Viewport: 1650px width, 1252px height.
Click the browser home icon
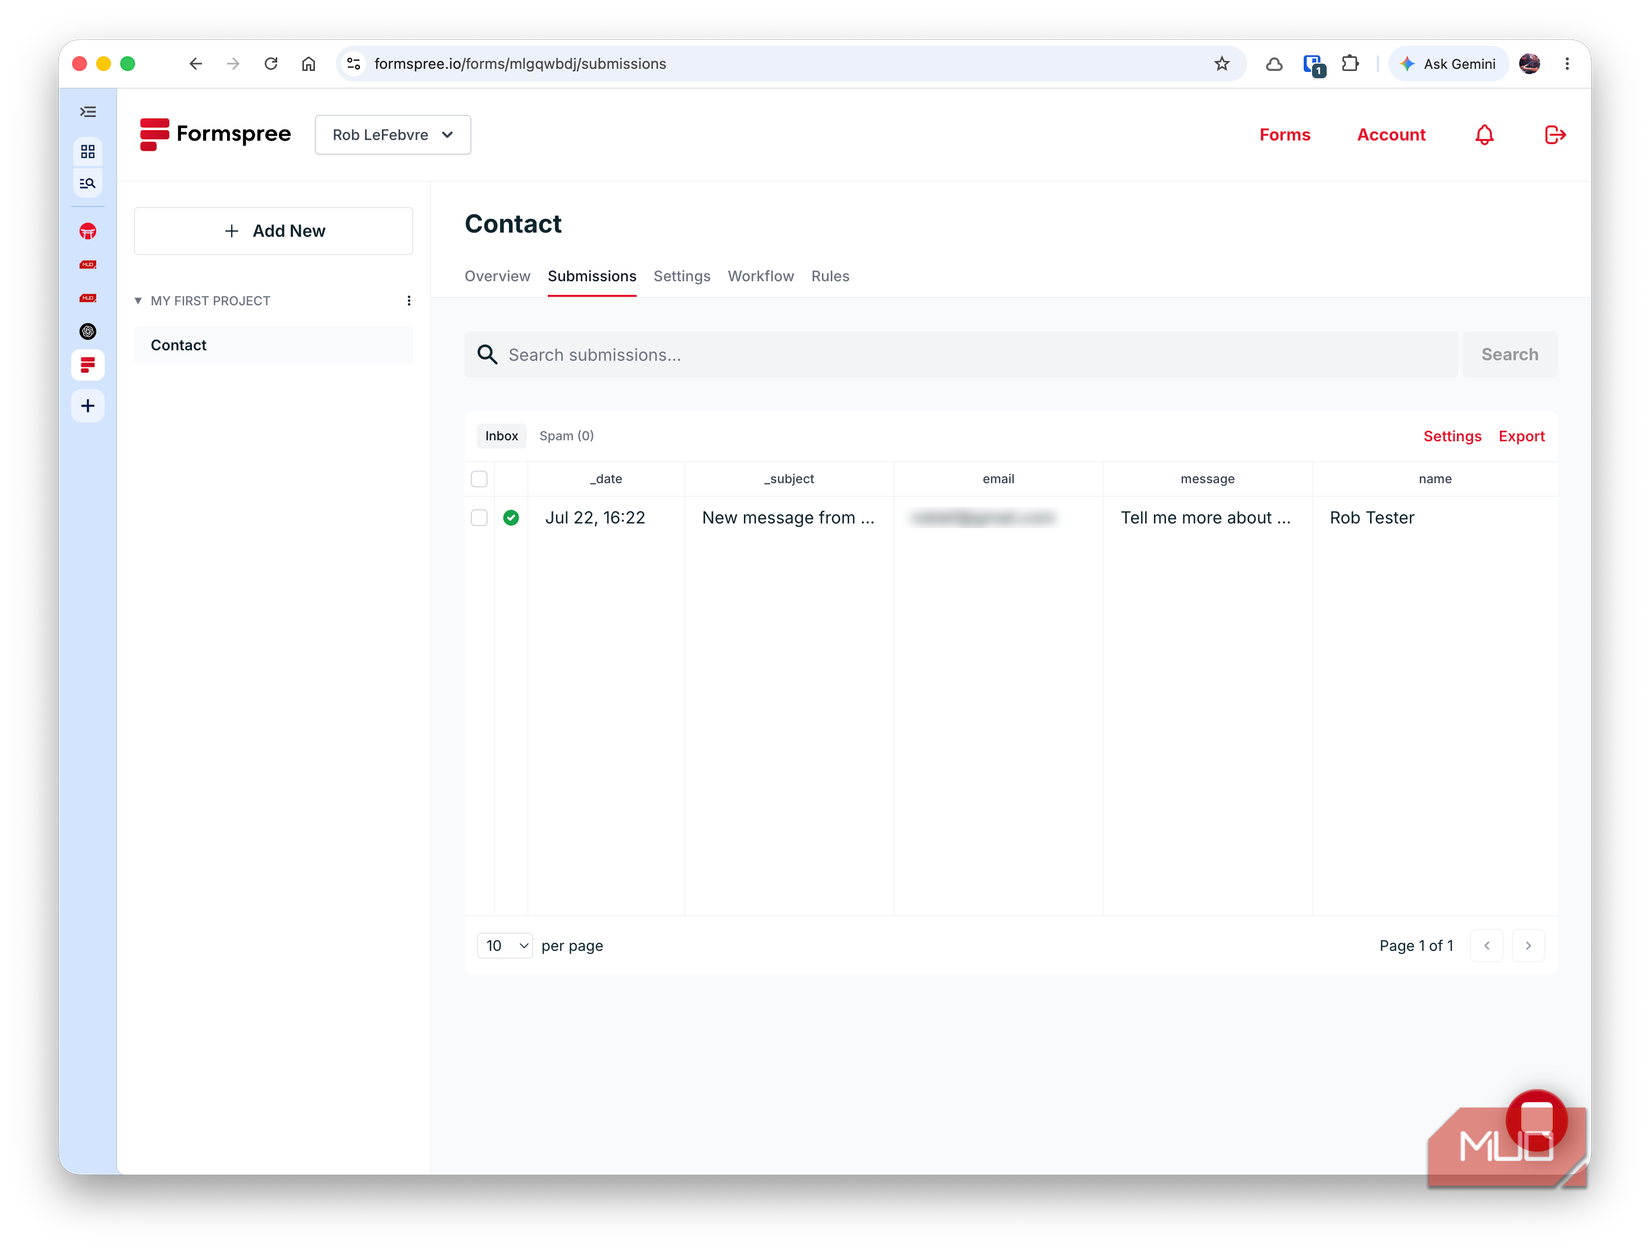click(309, 64)
